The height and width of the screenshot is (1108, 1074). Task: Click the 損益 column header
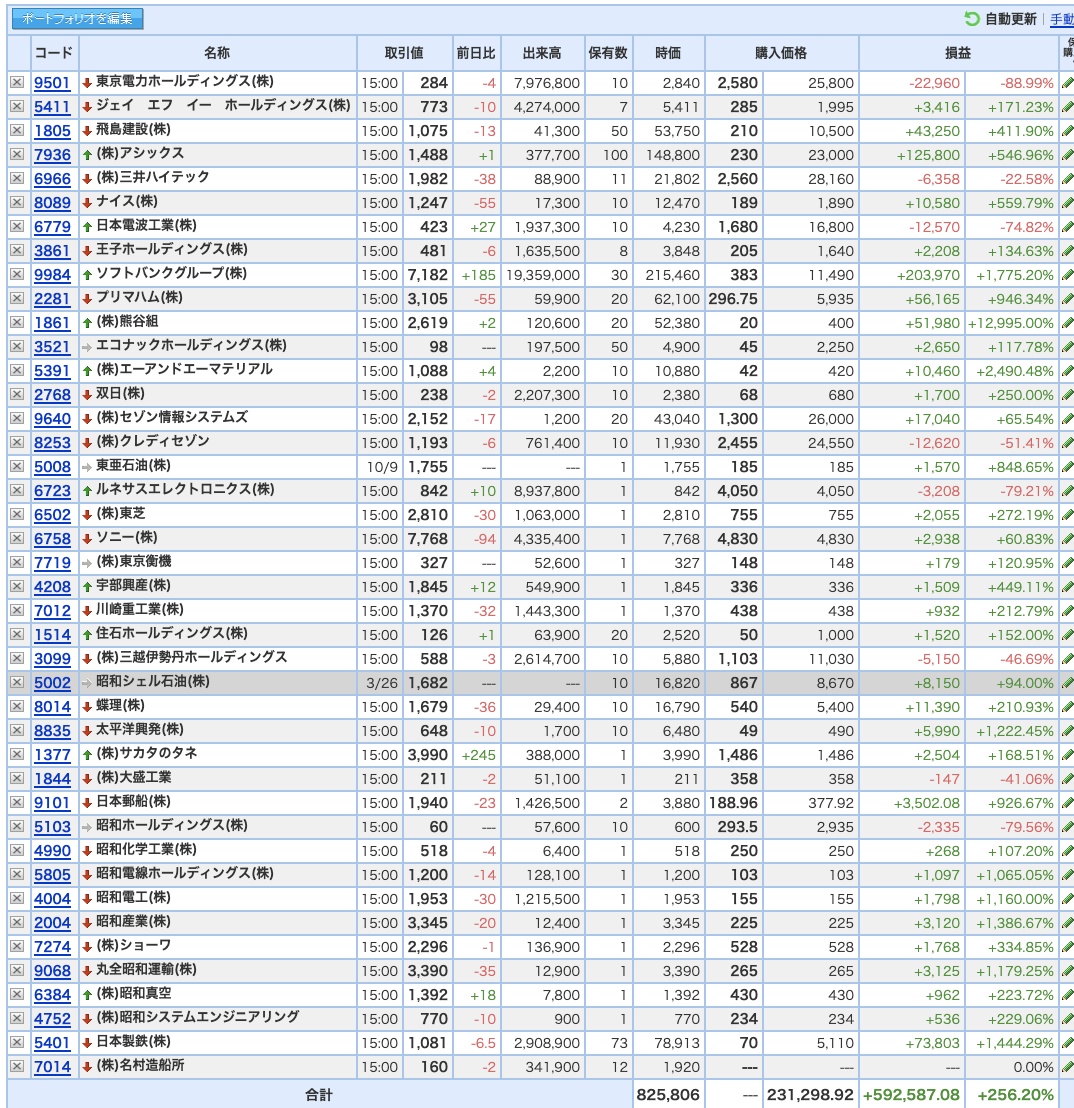pyautogui.click(x=959, y=52)
